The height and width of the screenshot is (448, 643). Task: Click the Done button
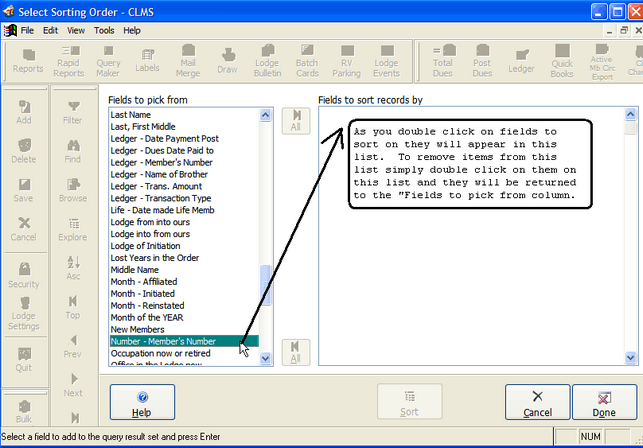click(x=603, y=403)
